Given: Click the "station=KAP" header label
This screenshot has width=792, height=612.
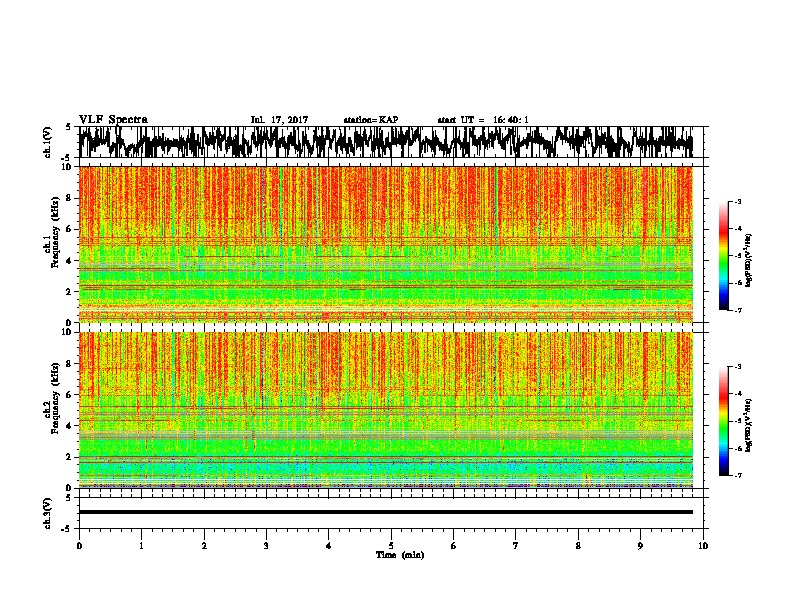Looking at the screenshot, I should [x=371, y=120].
